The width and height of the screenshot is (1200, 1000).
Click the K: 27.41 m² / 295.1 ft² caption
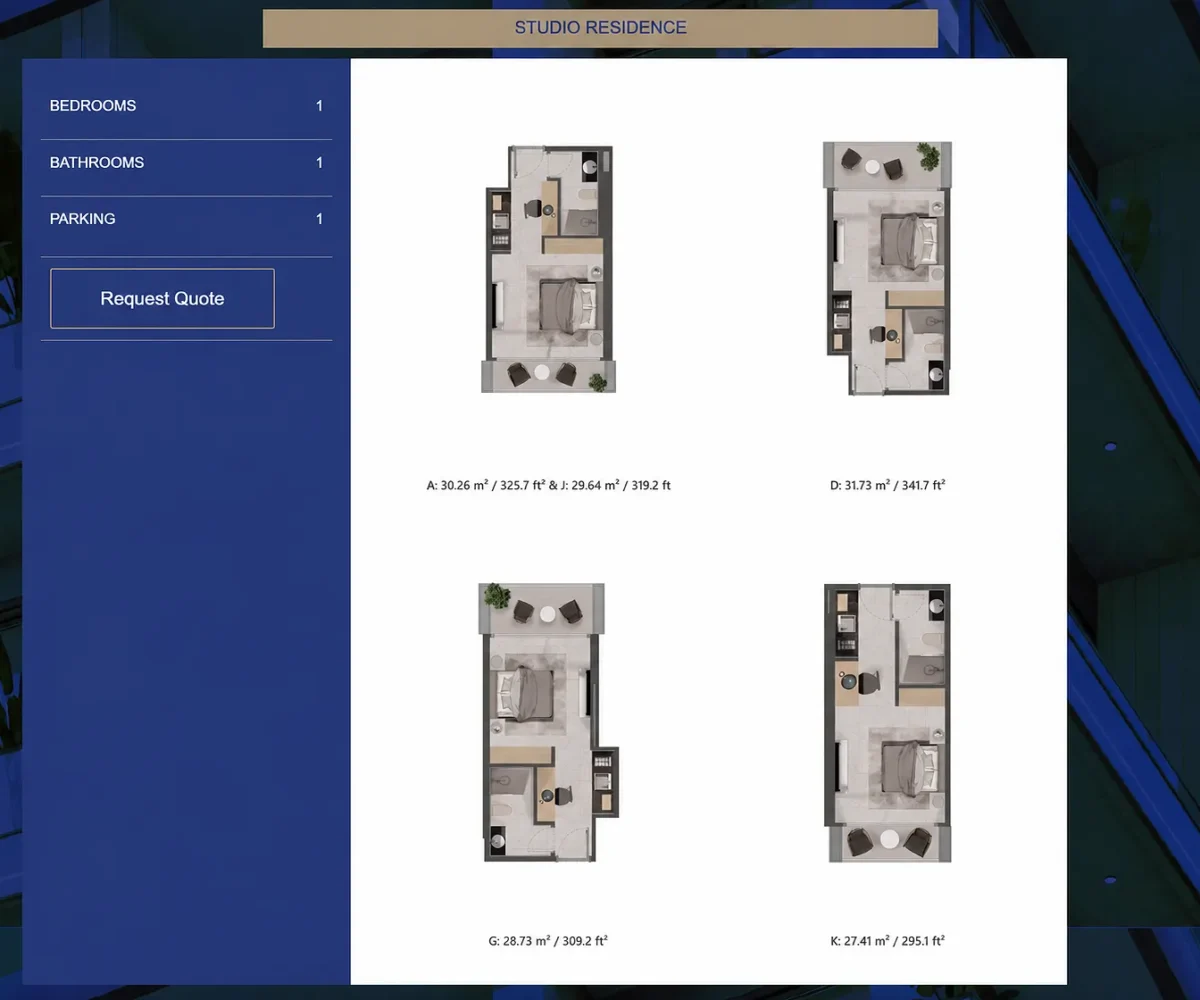click(887, 941)
